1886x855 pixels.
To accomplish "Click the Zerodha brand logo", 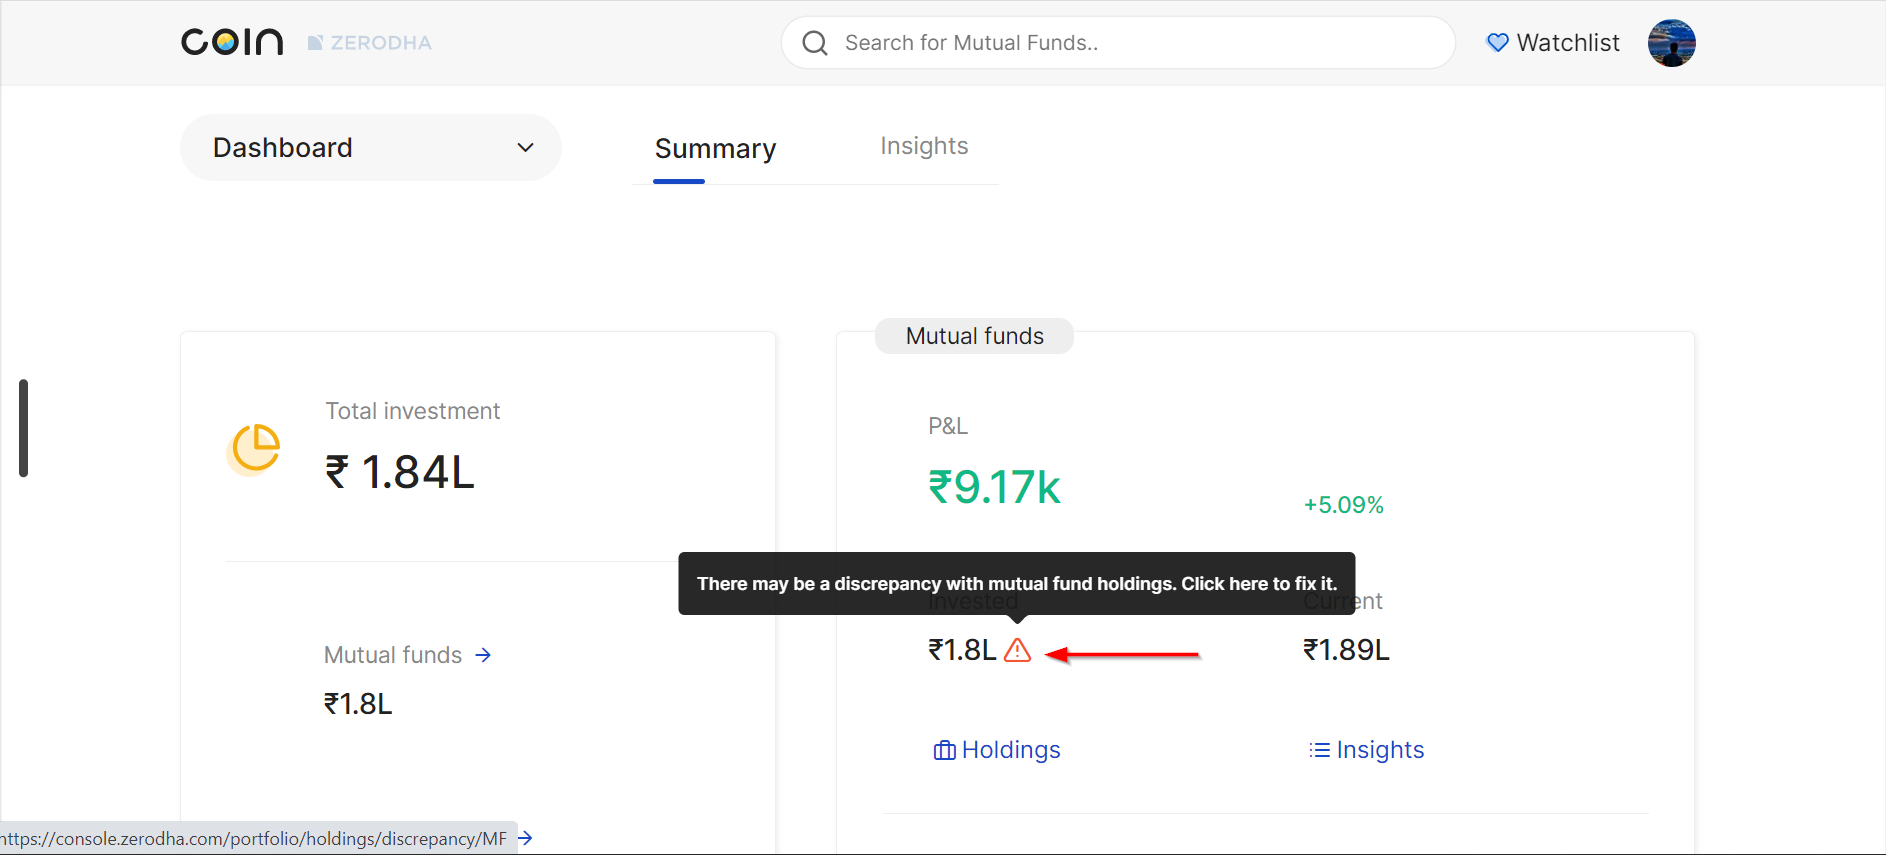I will [369, 43].
